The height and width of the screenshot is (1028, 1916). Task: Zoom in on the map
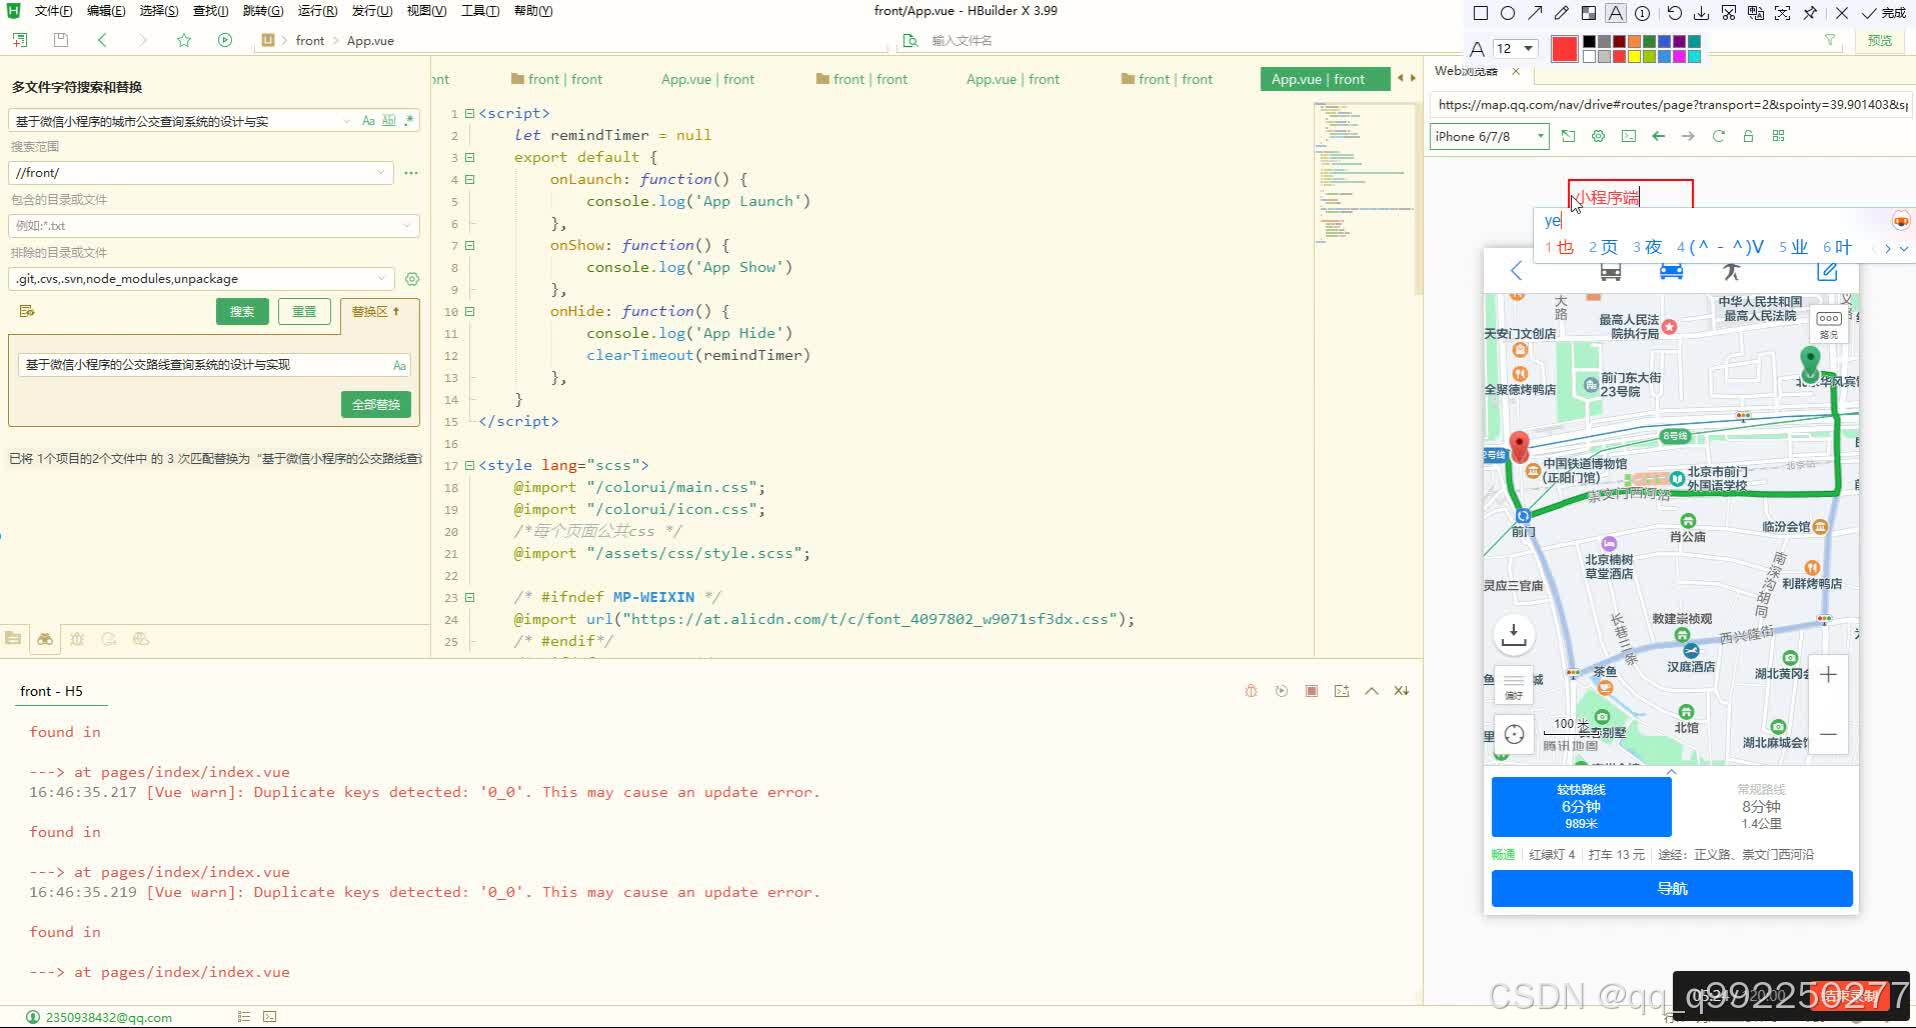1828,675
